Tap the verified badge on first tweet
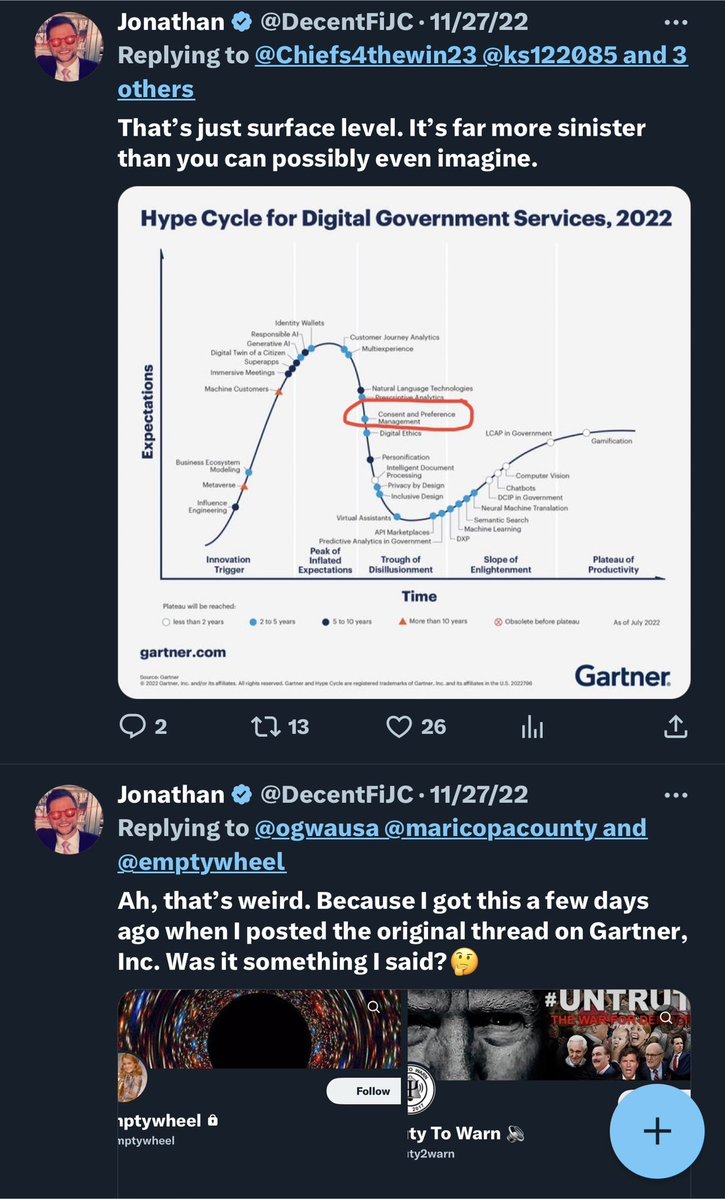 point(241,22)
